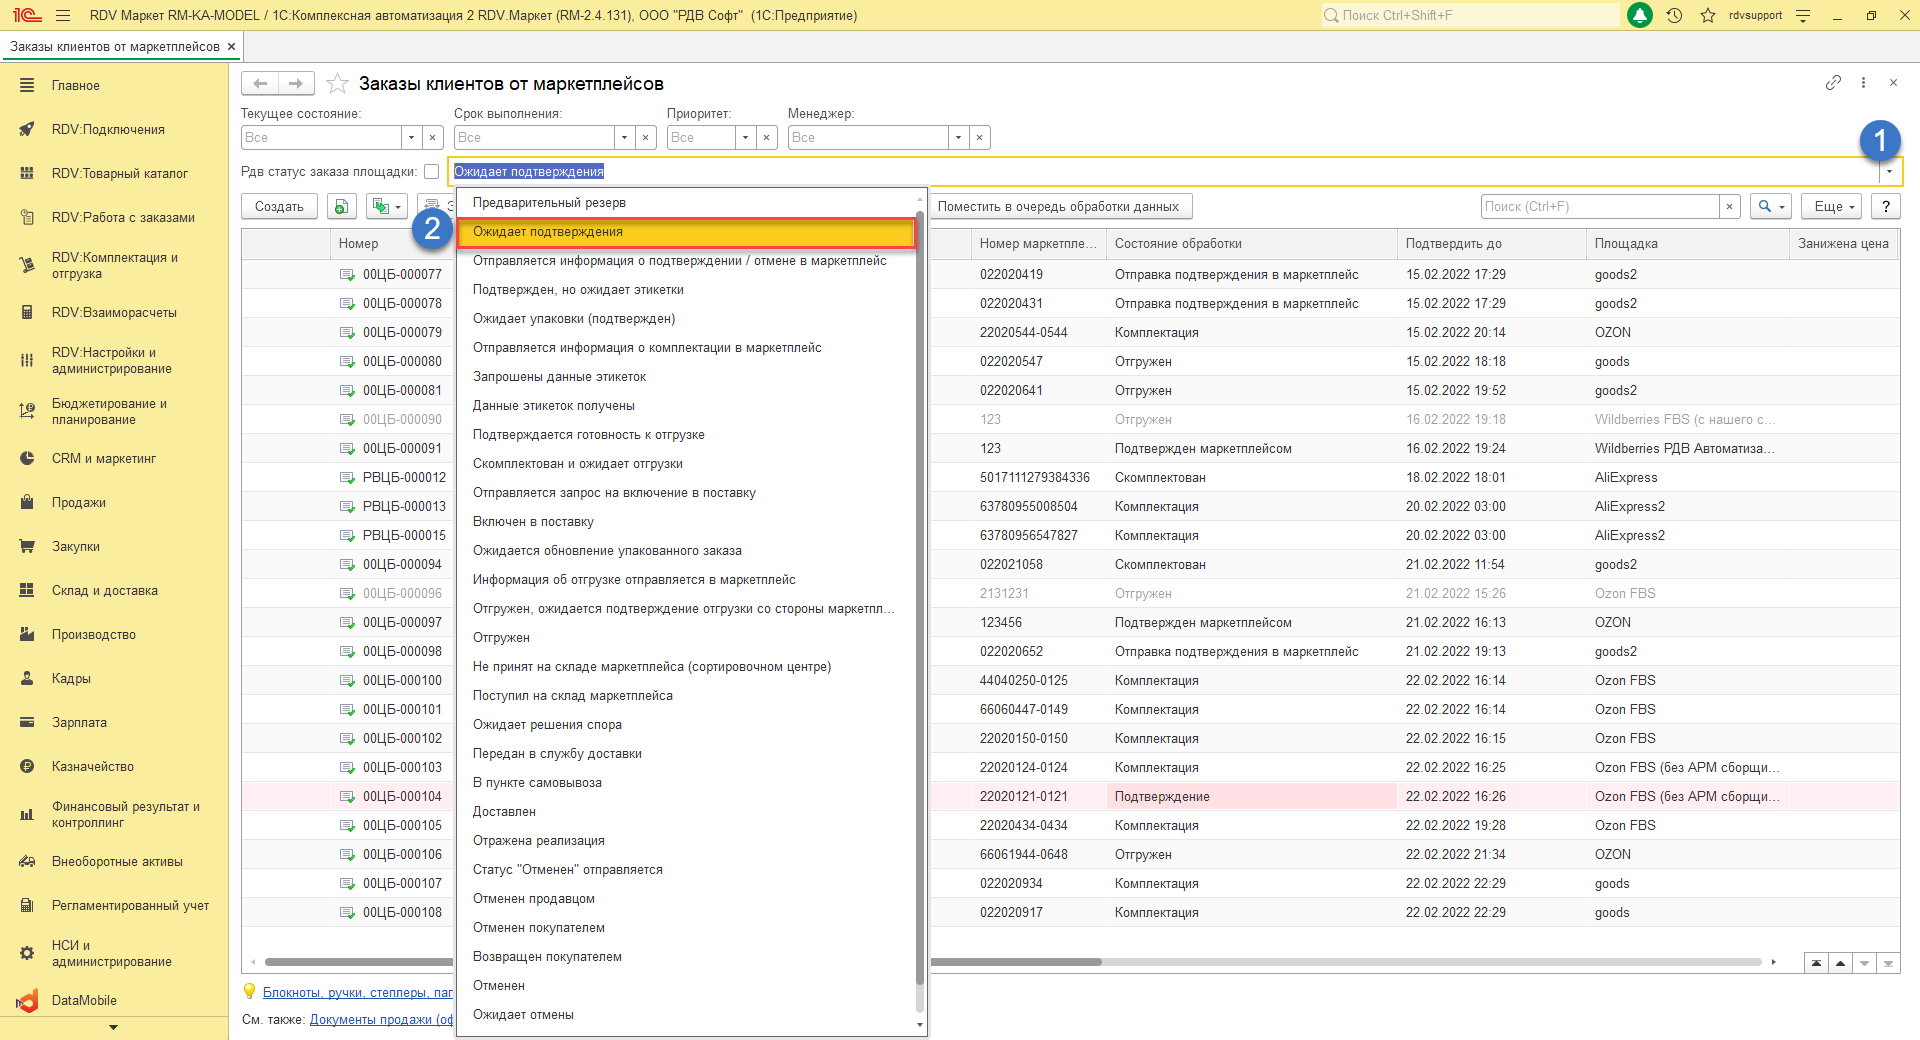Toggle the Рдв статус заказа площадки checkbox
Screen dimensions: 1920x1040
coord(432,172)
